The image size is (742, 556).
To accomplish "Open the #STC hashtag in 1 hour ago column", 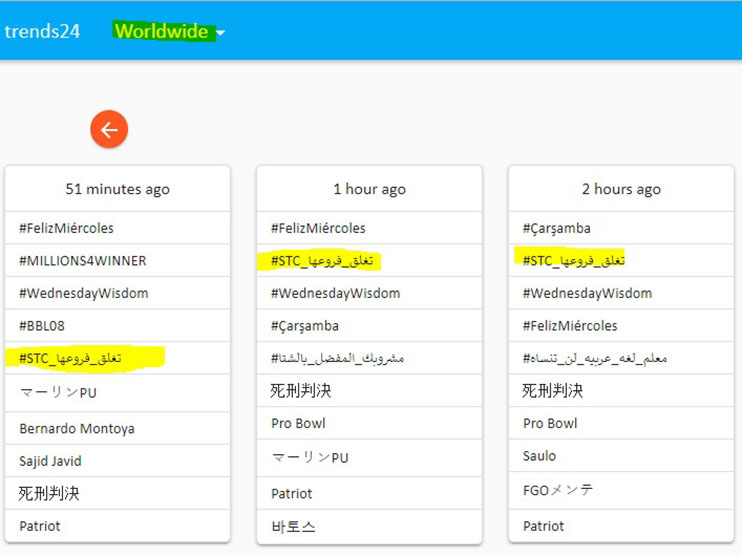I will tap(322, 261).
